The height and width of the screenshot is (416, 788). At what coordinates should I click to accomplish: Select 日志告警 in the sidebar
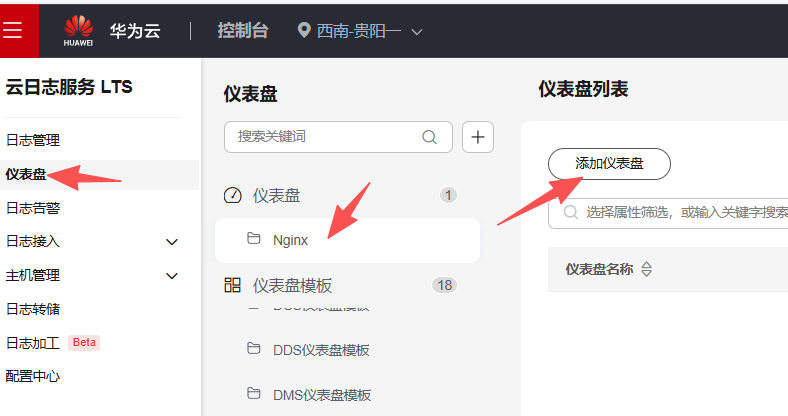point(33,208)
